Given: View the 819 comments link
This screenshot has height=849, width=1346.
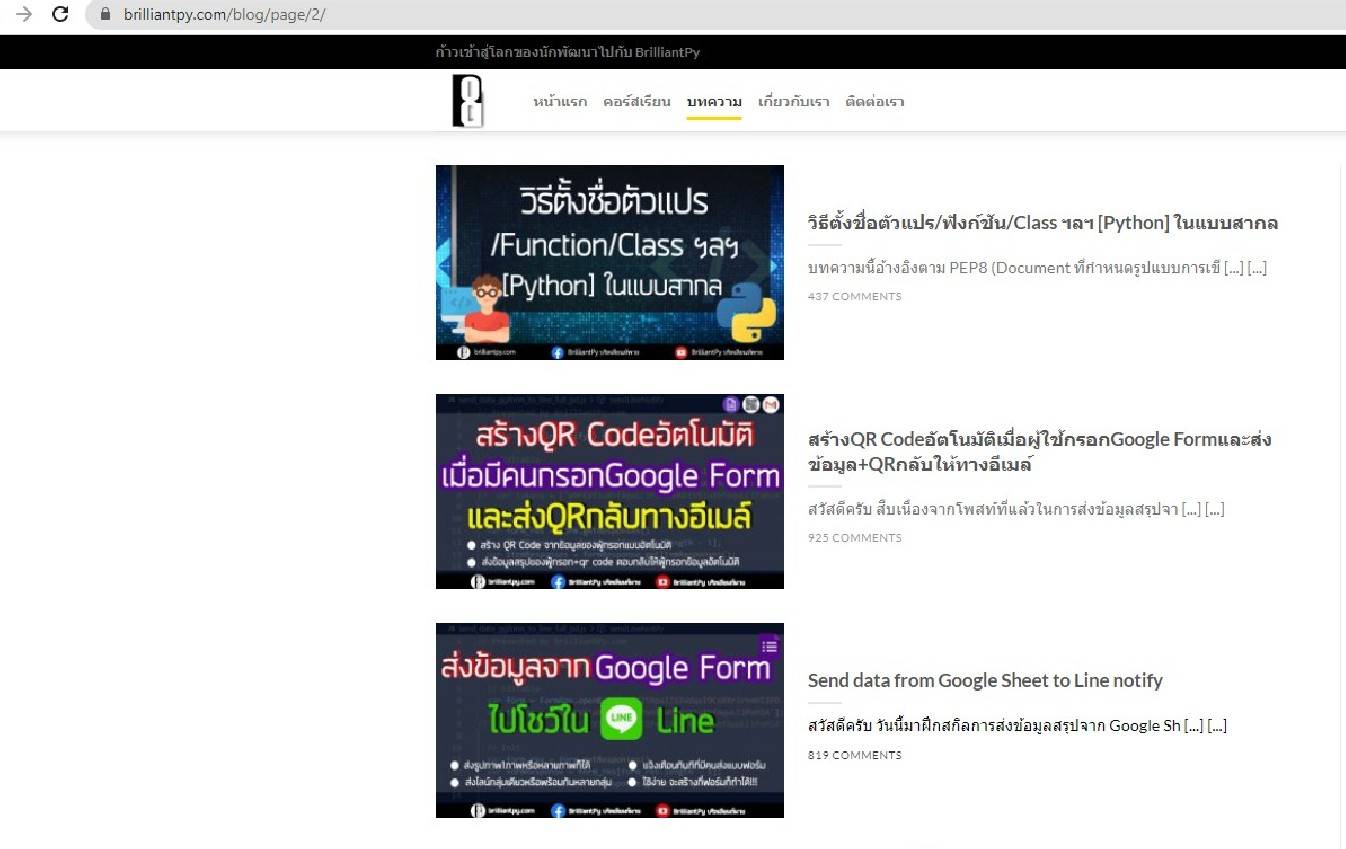Looking at the screenshot, I should tap(854, 755).
